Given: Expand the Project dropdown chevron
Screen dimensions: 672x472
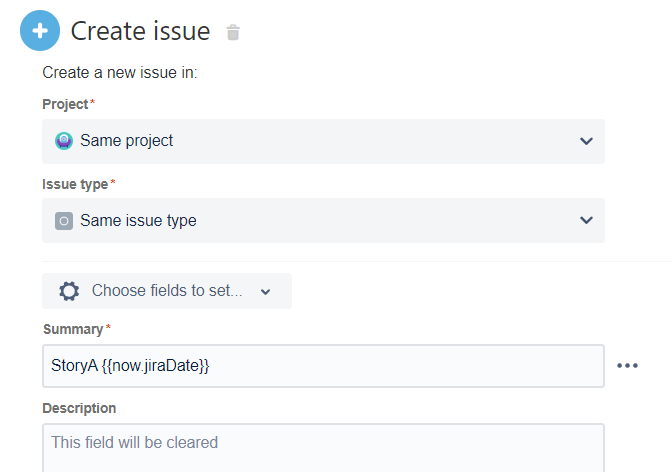Looking at the screenshot, I should coord(587,141).
